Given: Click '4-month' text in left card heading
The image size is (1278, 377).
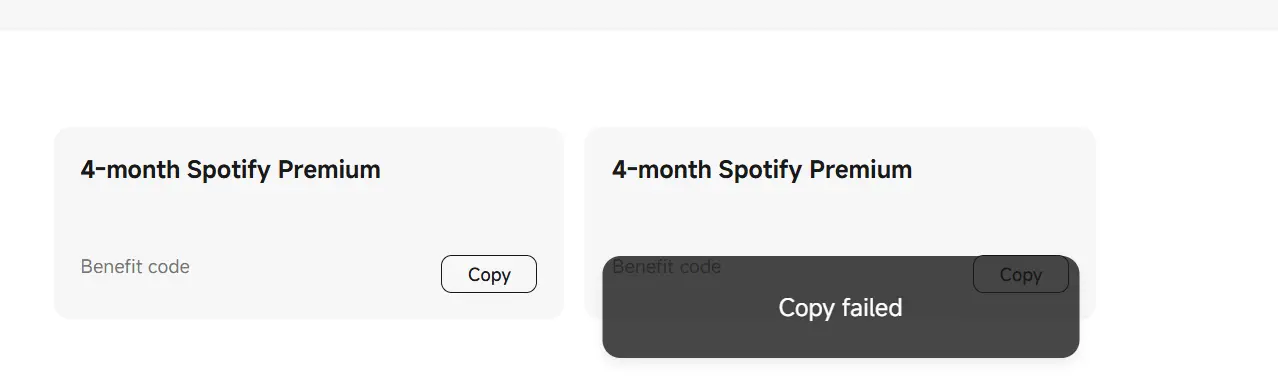Looking at the screenshot, I should tap(130, 170).
